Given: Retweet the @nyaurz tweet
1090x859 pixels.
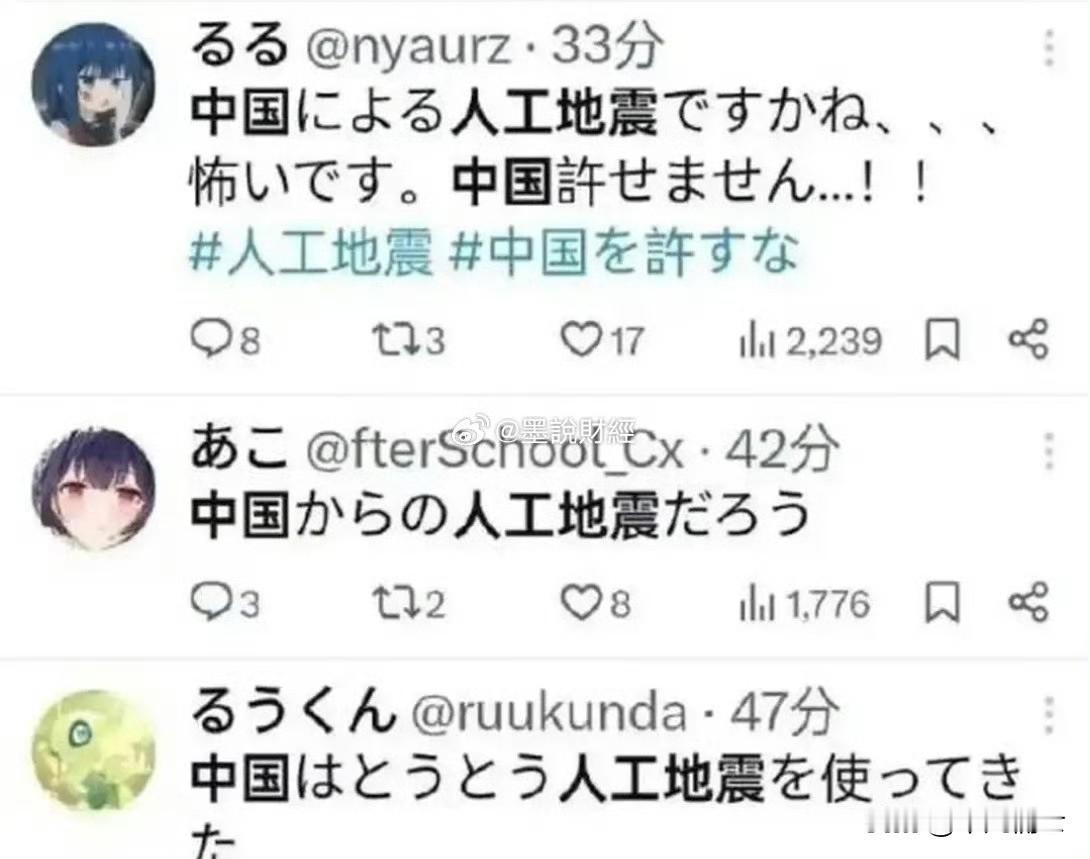Looking at the screenshot, I should [409, 341].
